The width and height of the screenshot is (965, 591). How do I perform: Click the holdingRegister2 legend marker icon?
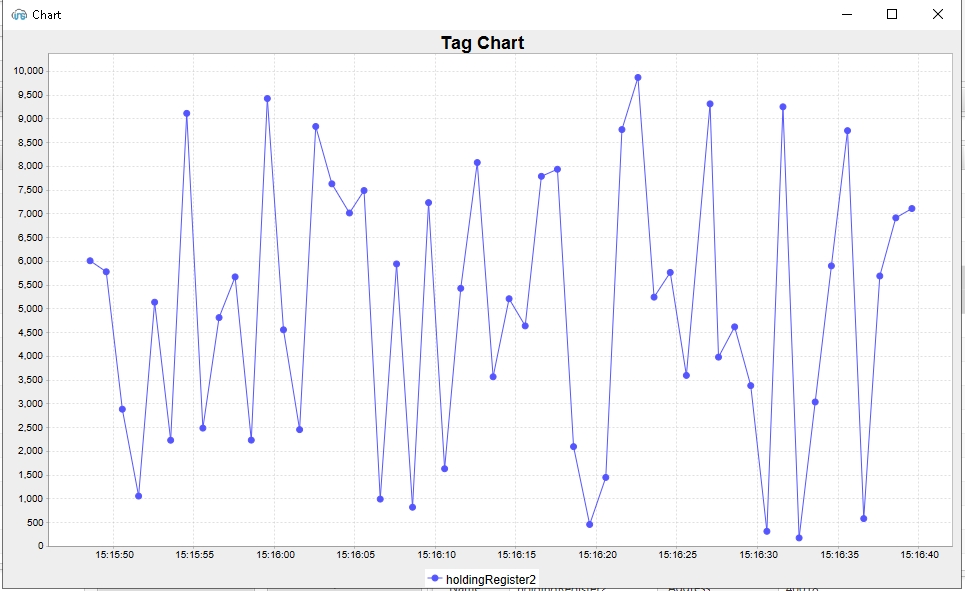(433, 579)
